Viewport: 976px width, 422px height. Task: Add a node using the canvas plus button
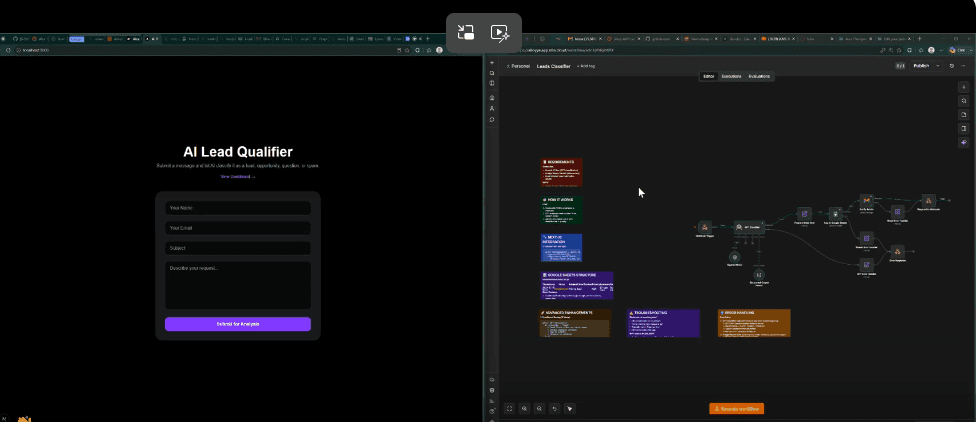(x=964, y=87)
